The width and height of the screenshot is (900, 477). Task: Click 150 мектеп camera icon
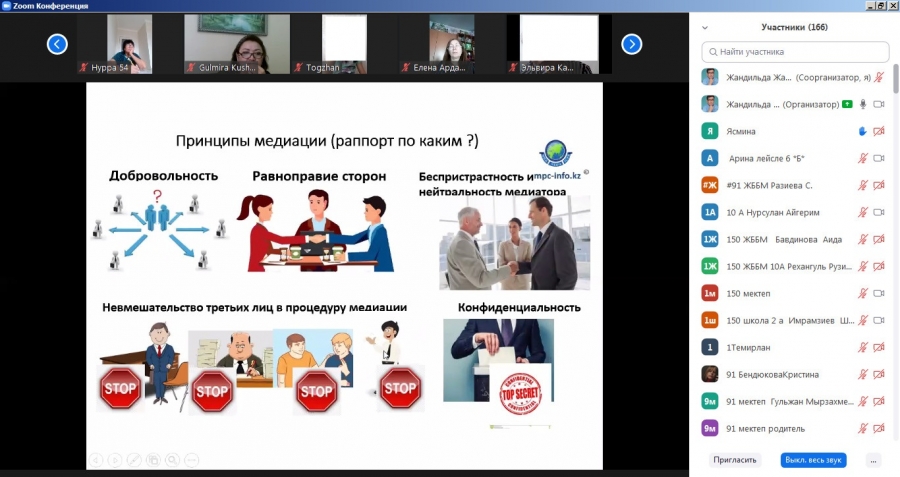[x=879, y=293]
